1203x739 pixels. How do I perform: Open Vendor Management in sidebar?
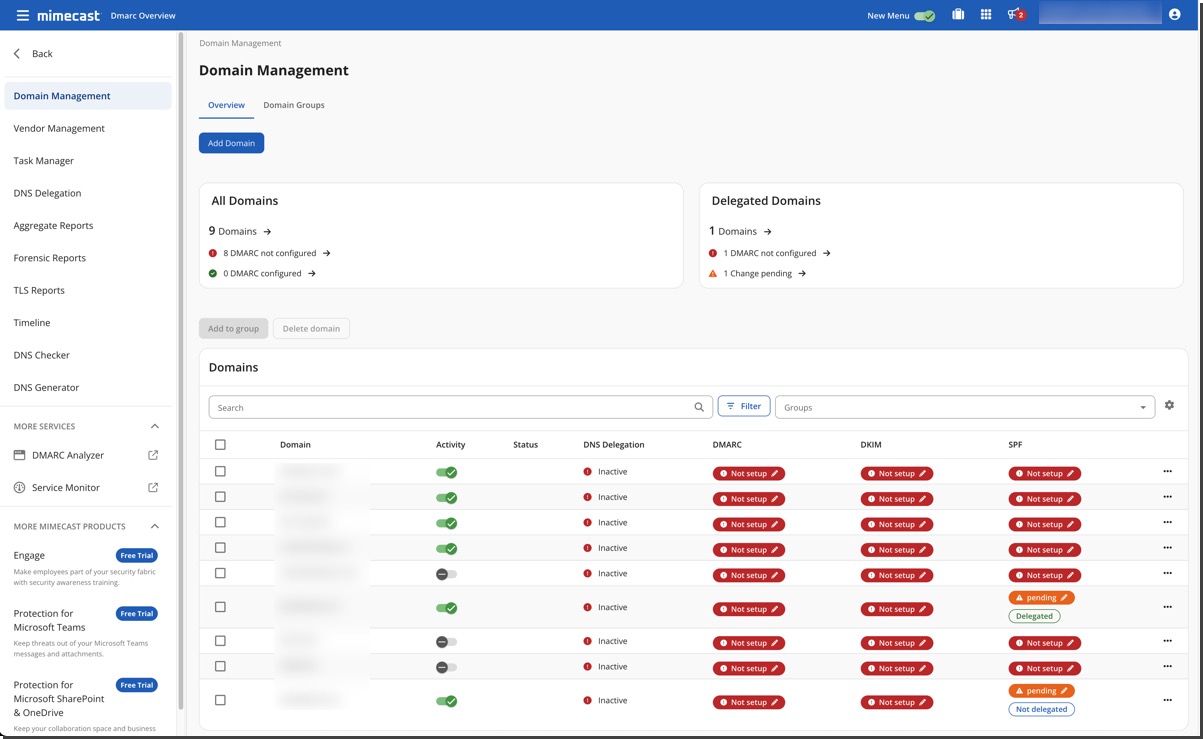(59, 128)
